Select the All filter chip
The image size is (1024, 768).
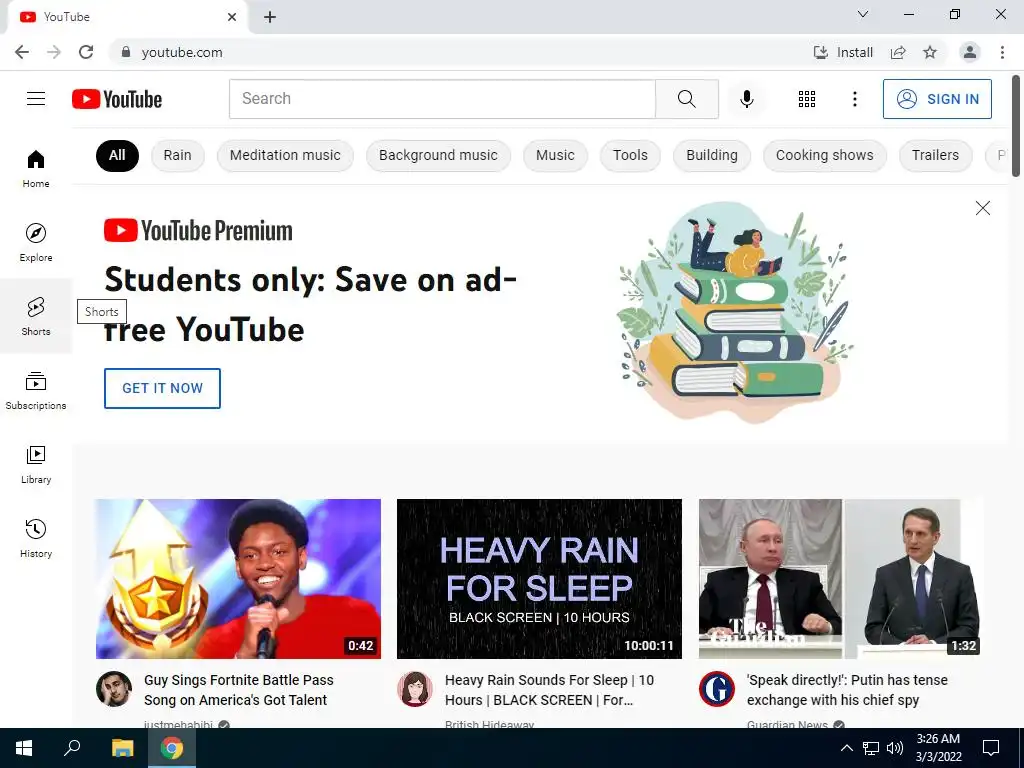coord(117,155)
